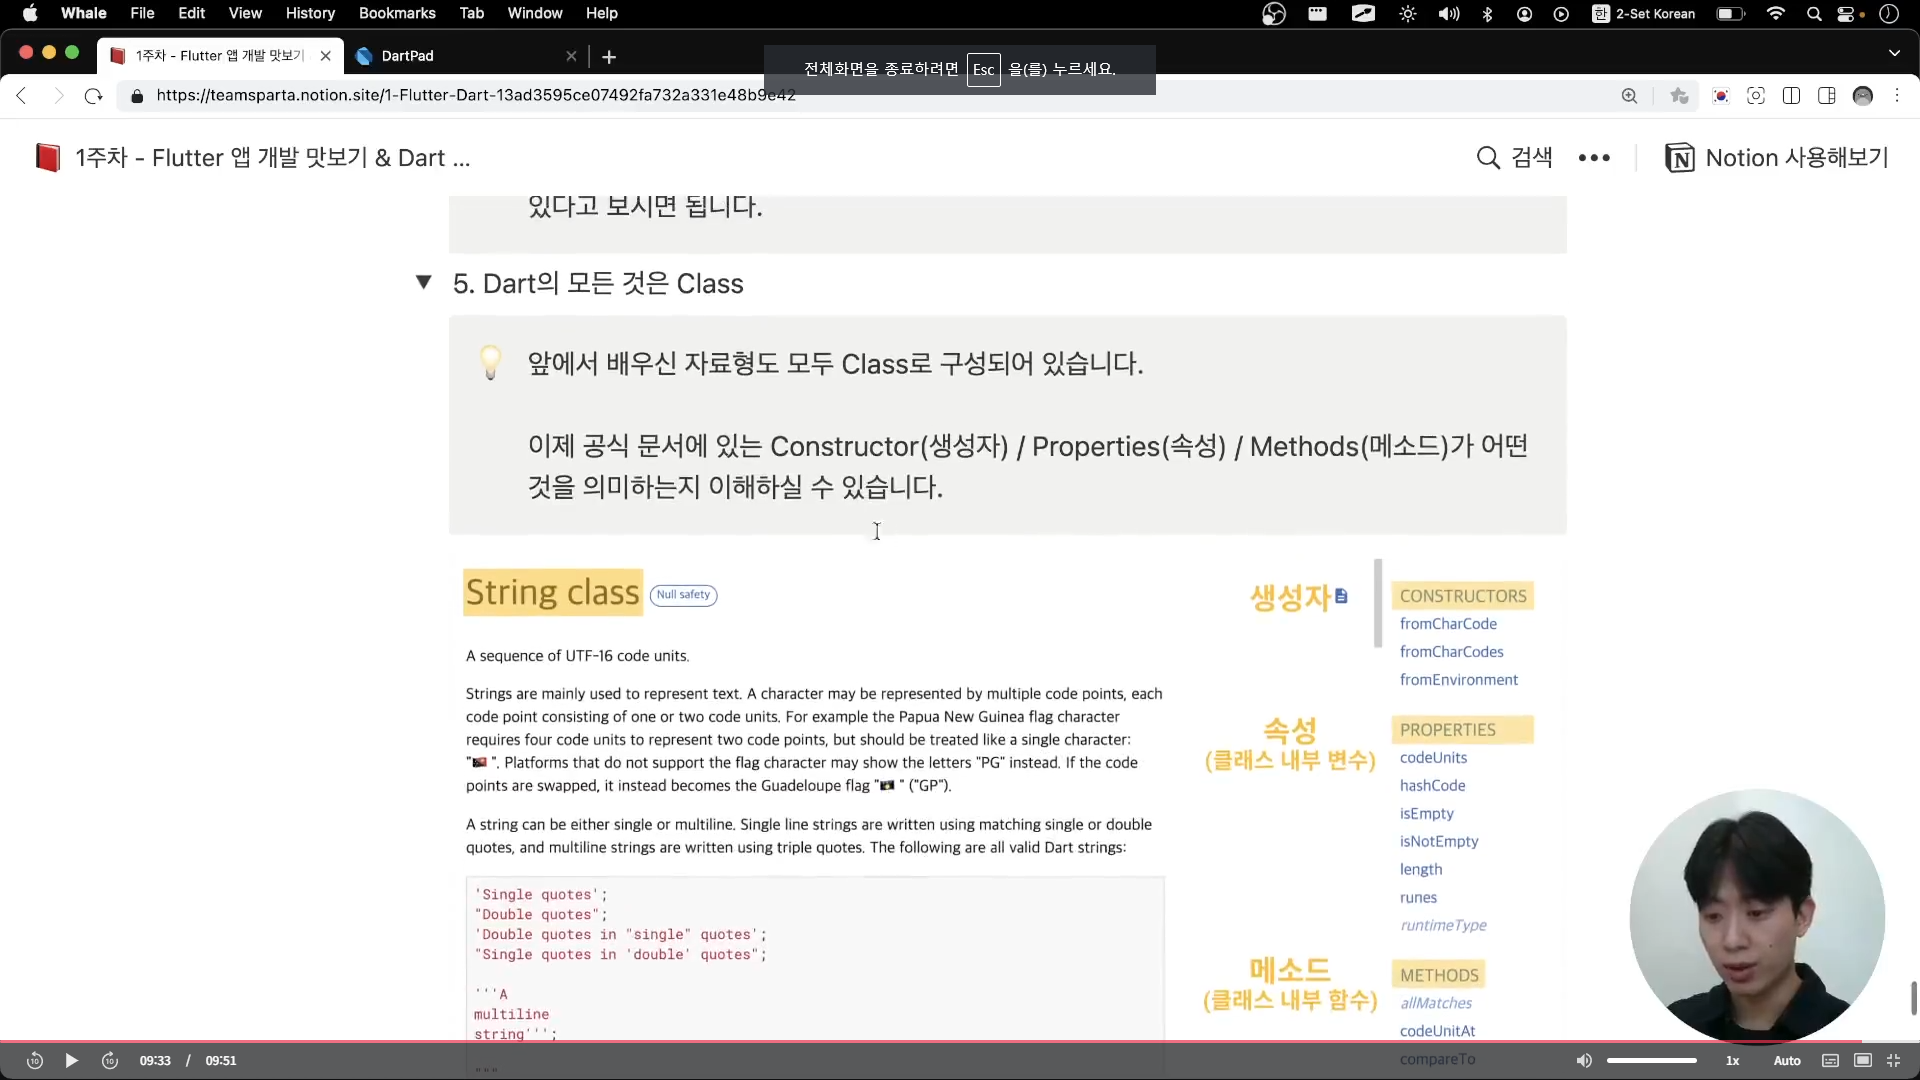Click the fromCharCode constructor link
Image resolution: width=1920 pixels, height=1080 pixels.
(1448, 624)
